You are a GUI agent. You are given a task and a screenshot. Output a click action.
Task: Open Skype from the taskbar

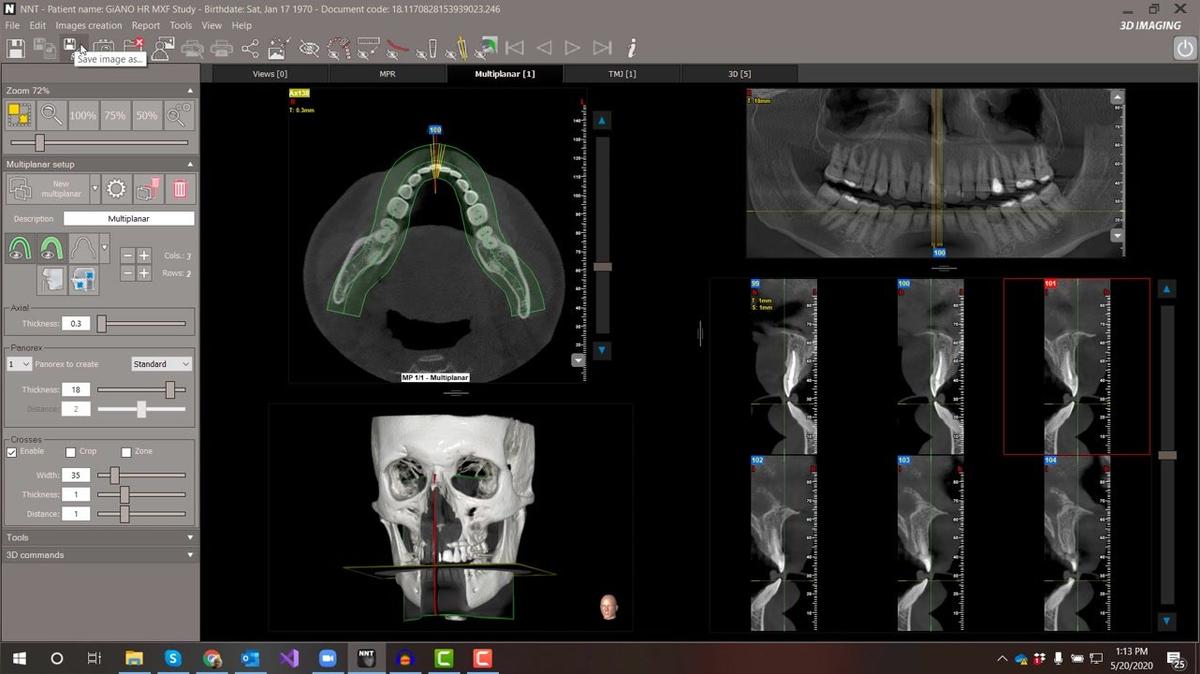pyautogui.click(x=173, y=658)
